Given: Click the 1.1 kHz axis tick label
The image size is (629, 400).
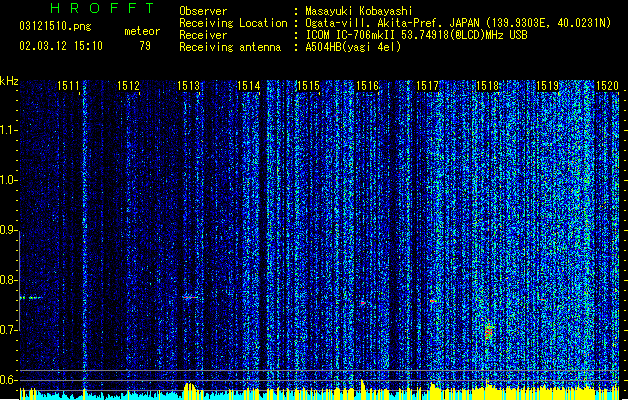Looking at the screenshot, I should click(x=9, y=130).
